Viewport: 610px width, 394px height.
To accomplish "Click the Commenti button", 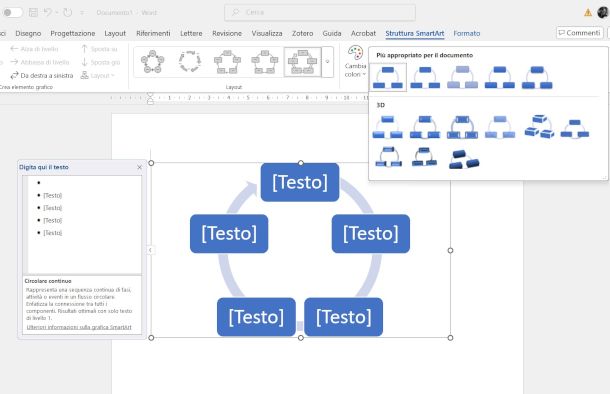I will coord(580,33).
